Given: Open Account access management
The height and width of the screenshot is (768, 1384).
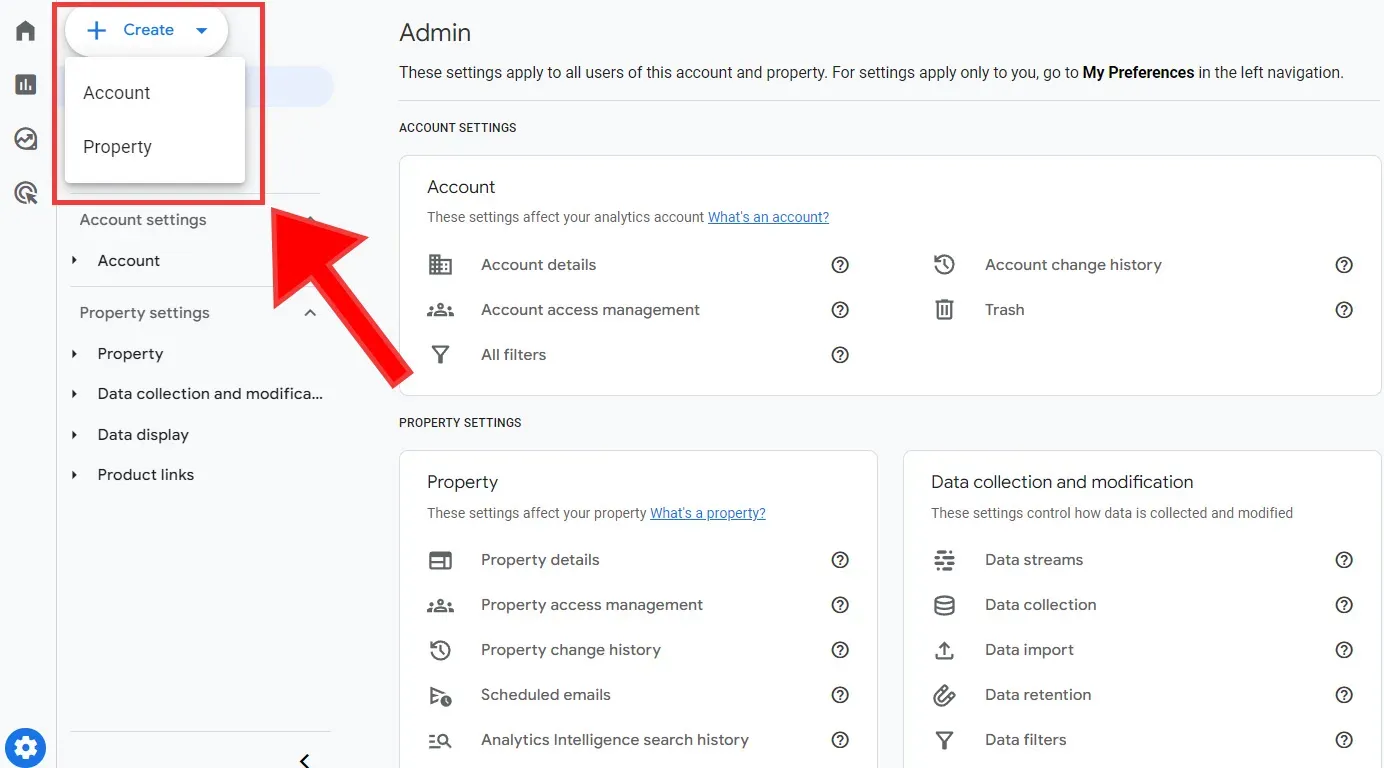Looking at the screenshot, I should pyautogui.click(x=590, y=310).
